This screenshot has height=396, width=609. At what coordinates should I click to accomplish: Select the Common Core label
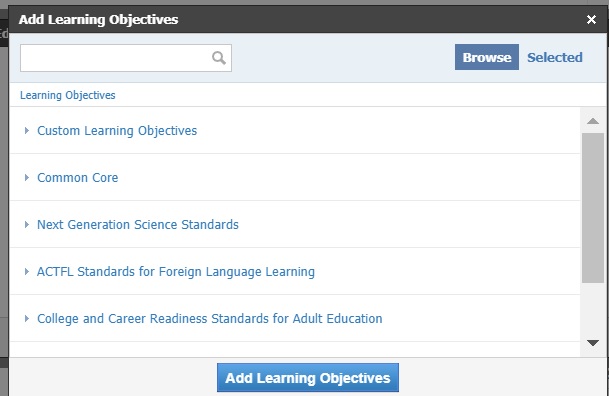(x=77, y=178)
